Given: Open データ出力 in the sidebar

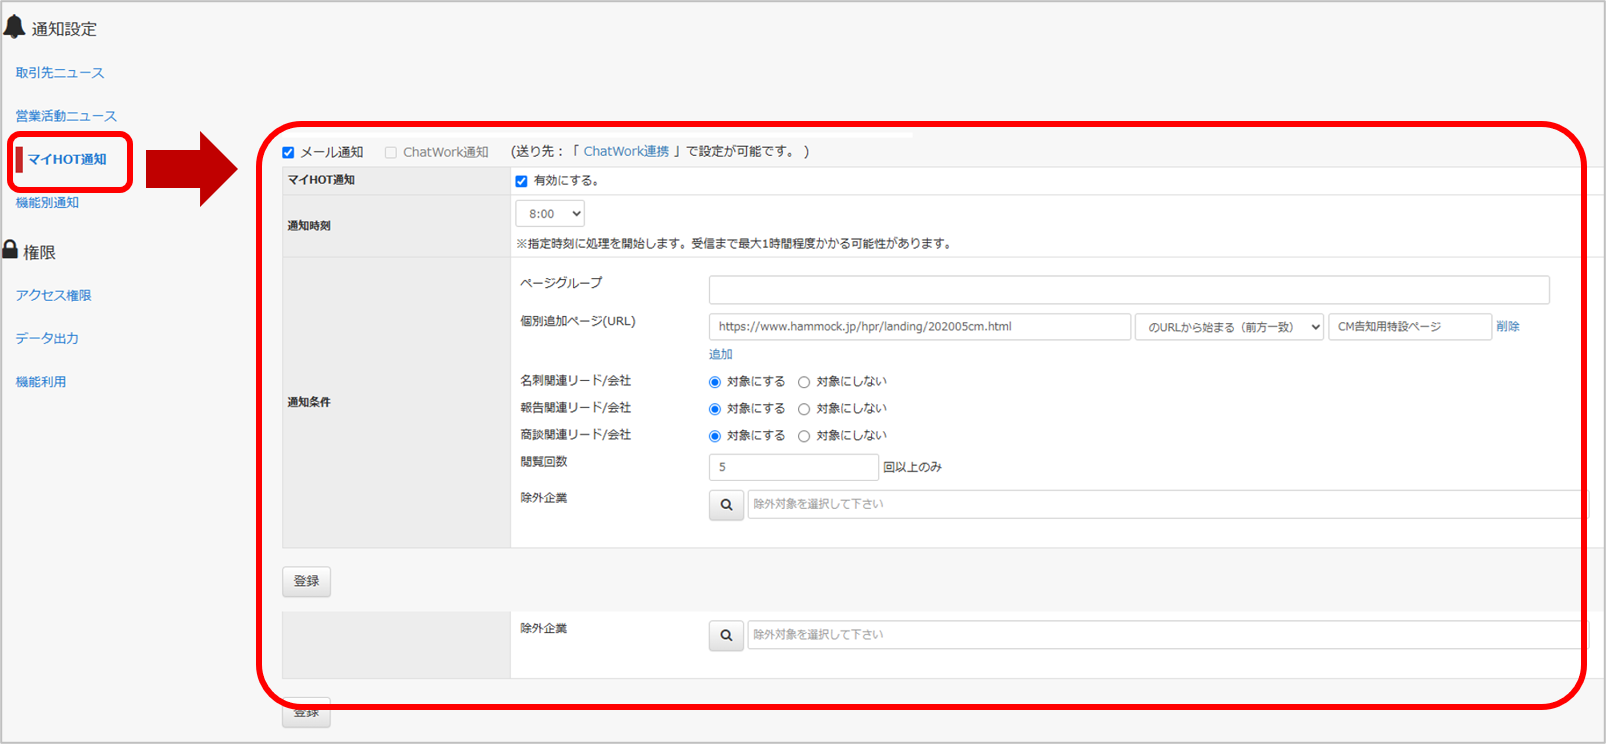Looking at the screenshot, I should pyautogui.click(x=47, y=338).
